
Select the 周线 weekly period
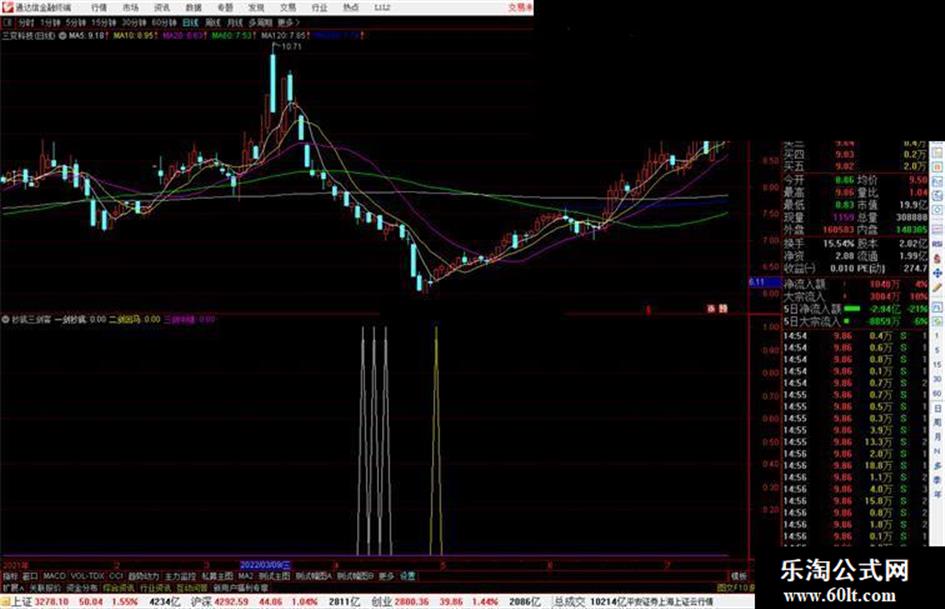pos(213,22)
